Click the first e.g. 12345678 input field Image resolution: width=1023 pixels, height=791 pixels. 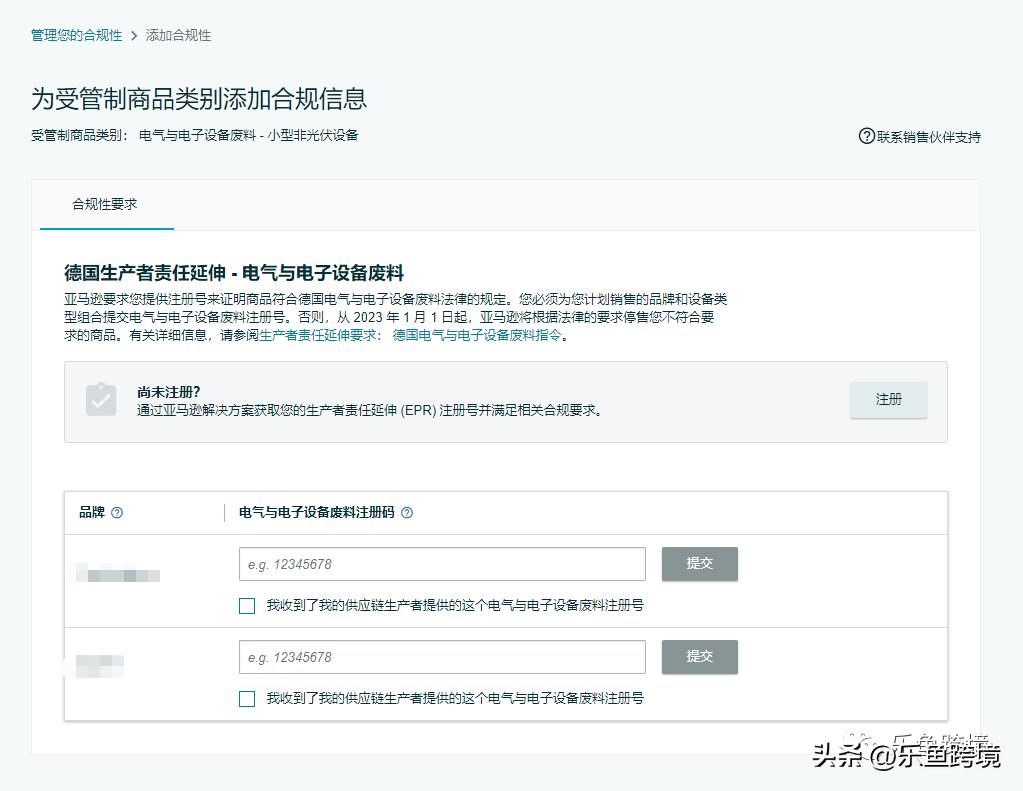coord(442,563)
